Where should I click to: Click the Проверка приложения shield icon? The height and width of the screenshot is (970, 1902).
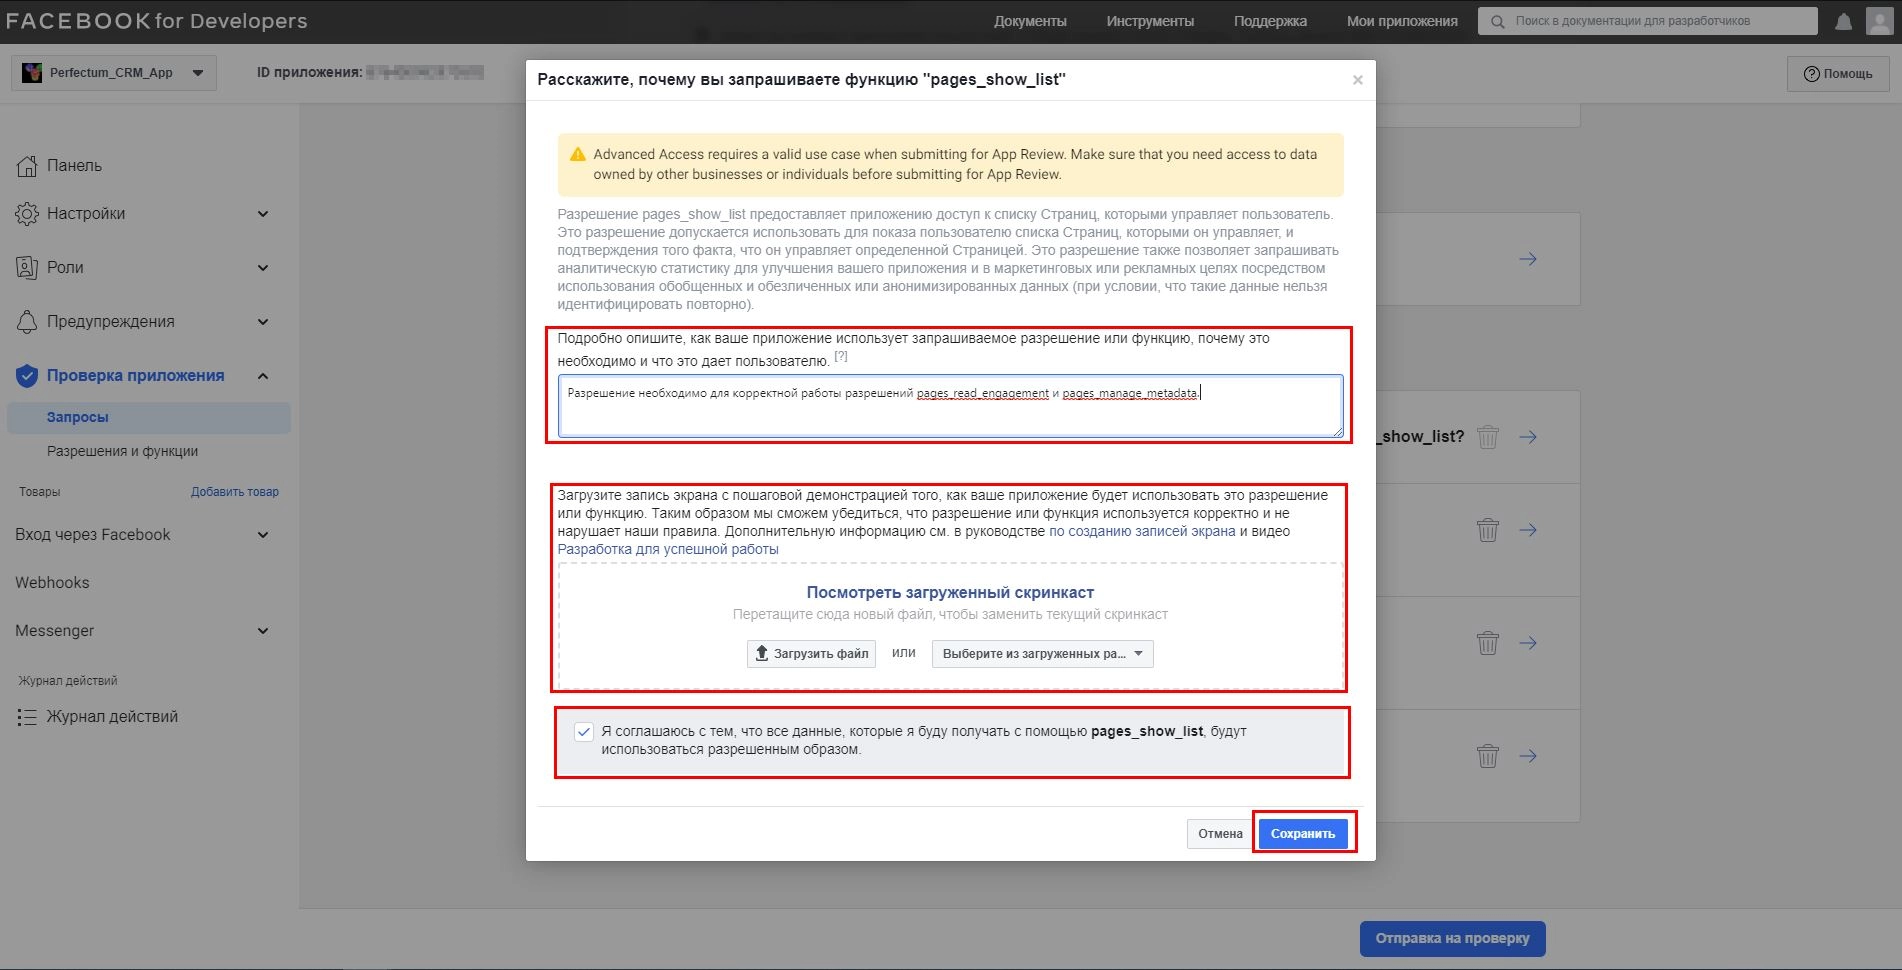[27, 376]
